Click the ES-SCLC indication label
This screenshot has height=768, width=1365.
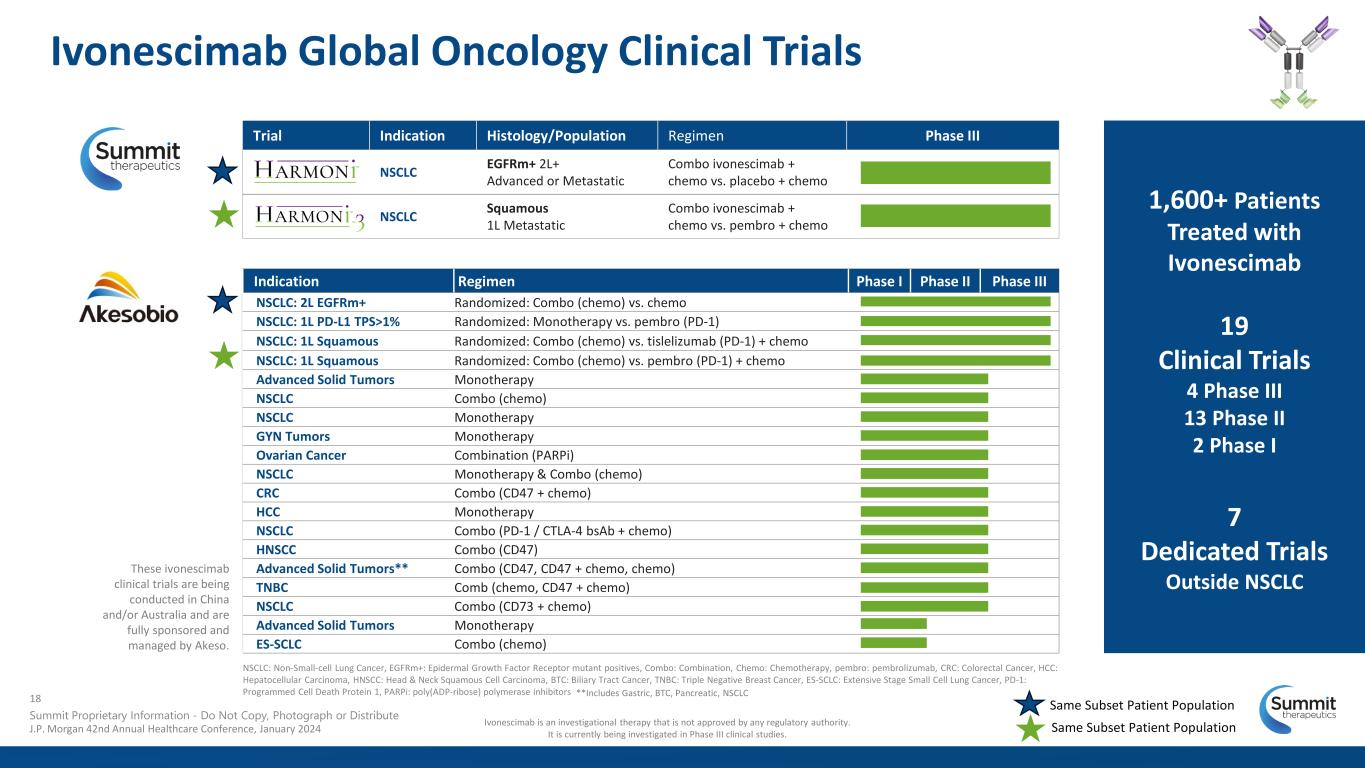[279, 644]
